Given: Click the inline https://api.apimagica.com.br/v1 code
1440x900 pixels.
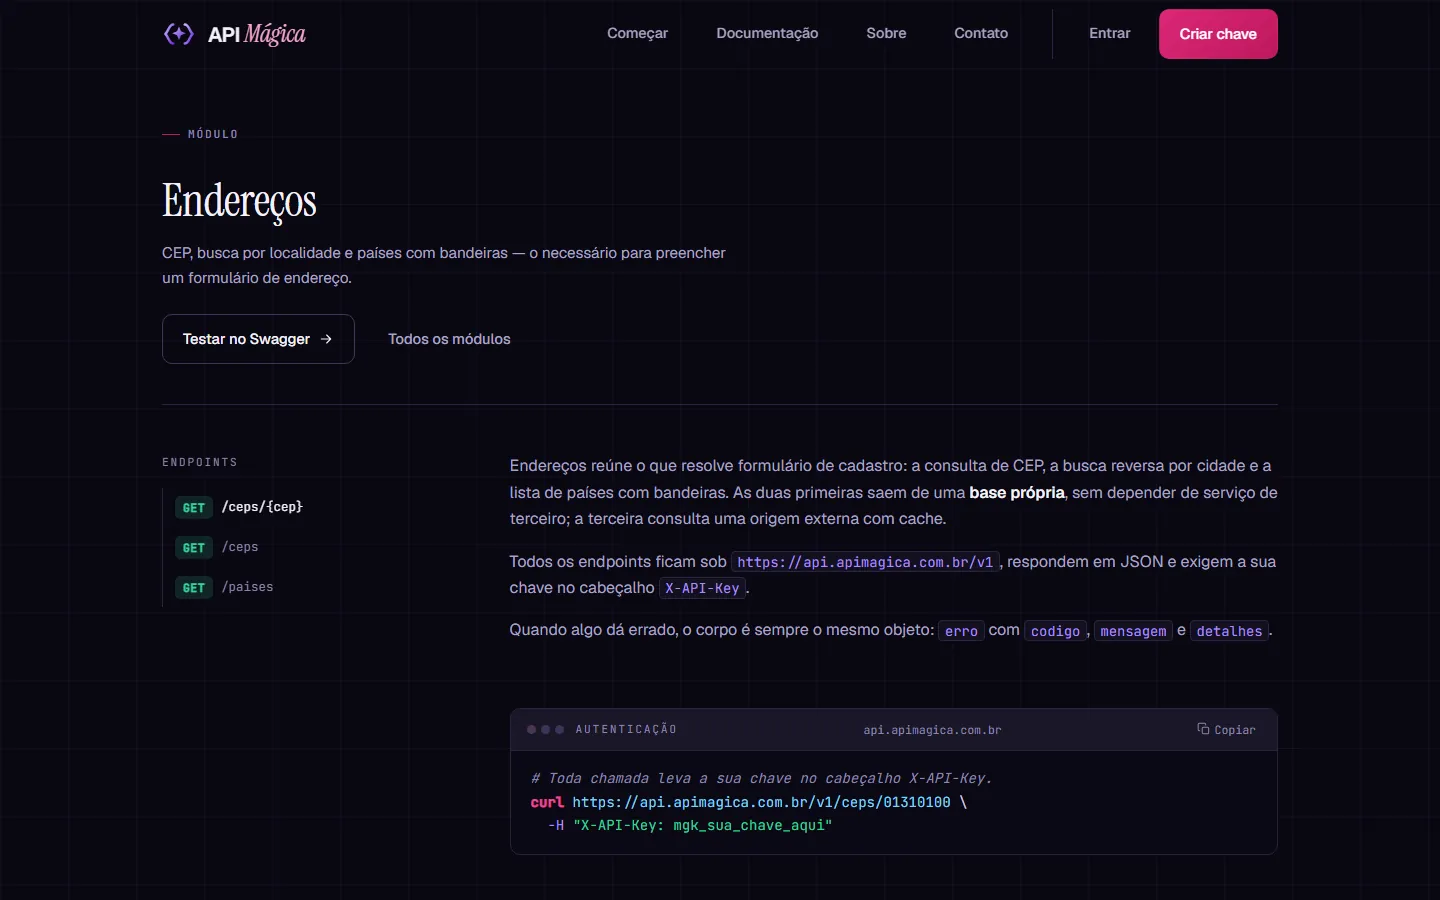Looking at the screenshot, I should click(x=865, y=562).
